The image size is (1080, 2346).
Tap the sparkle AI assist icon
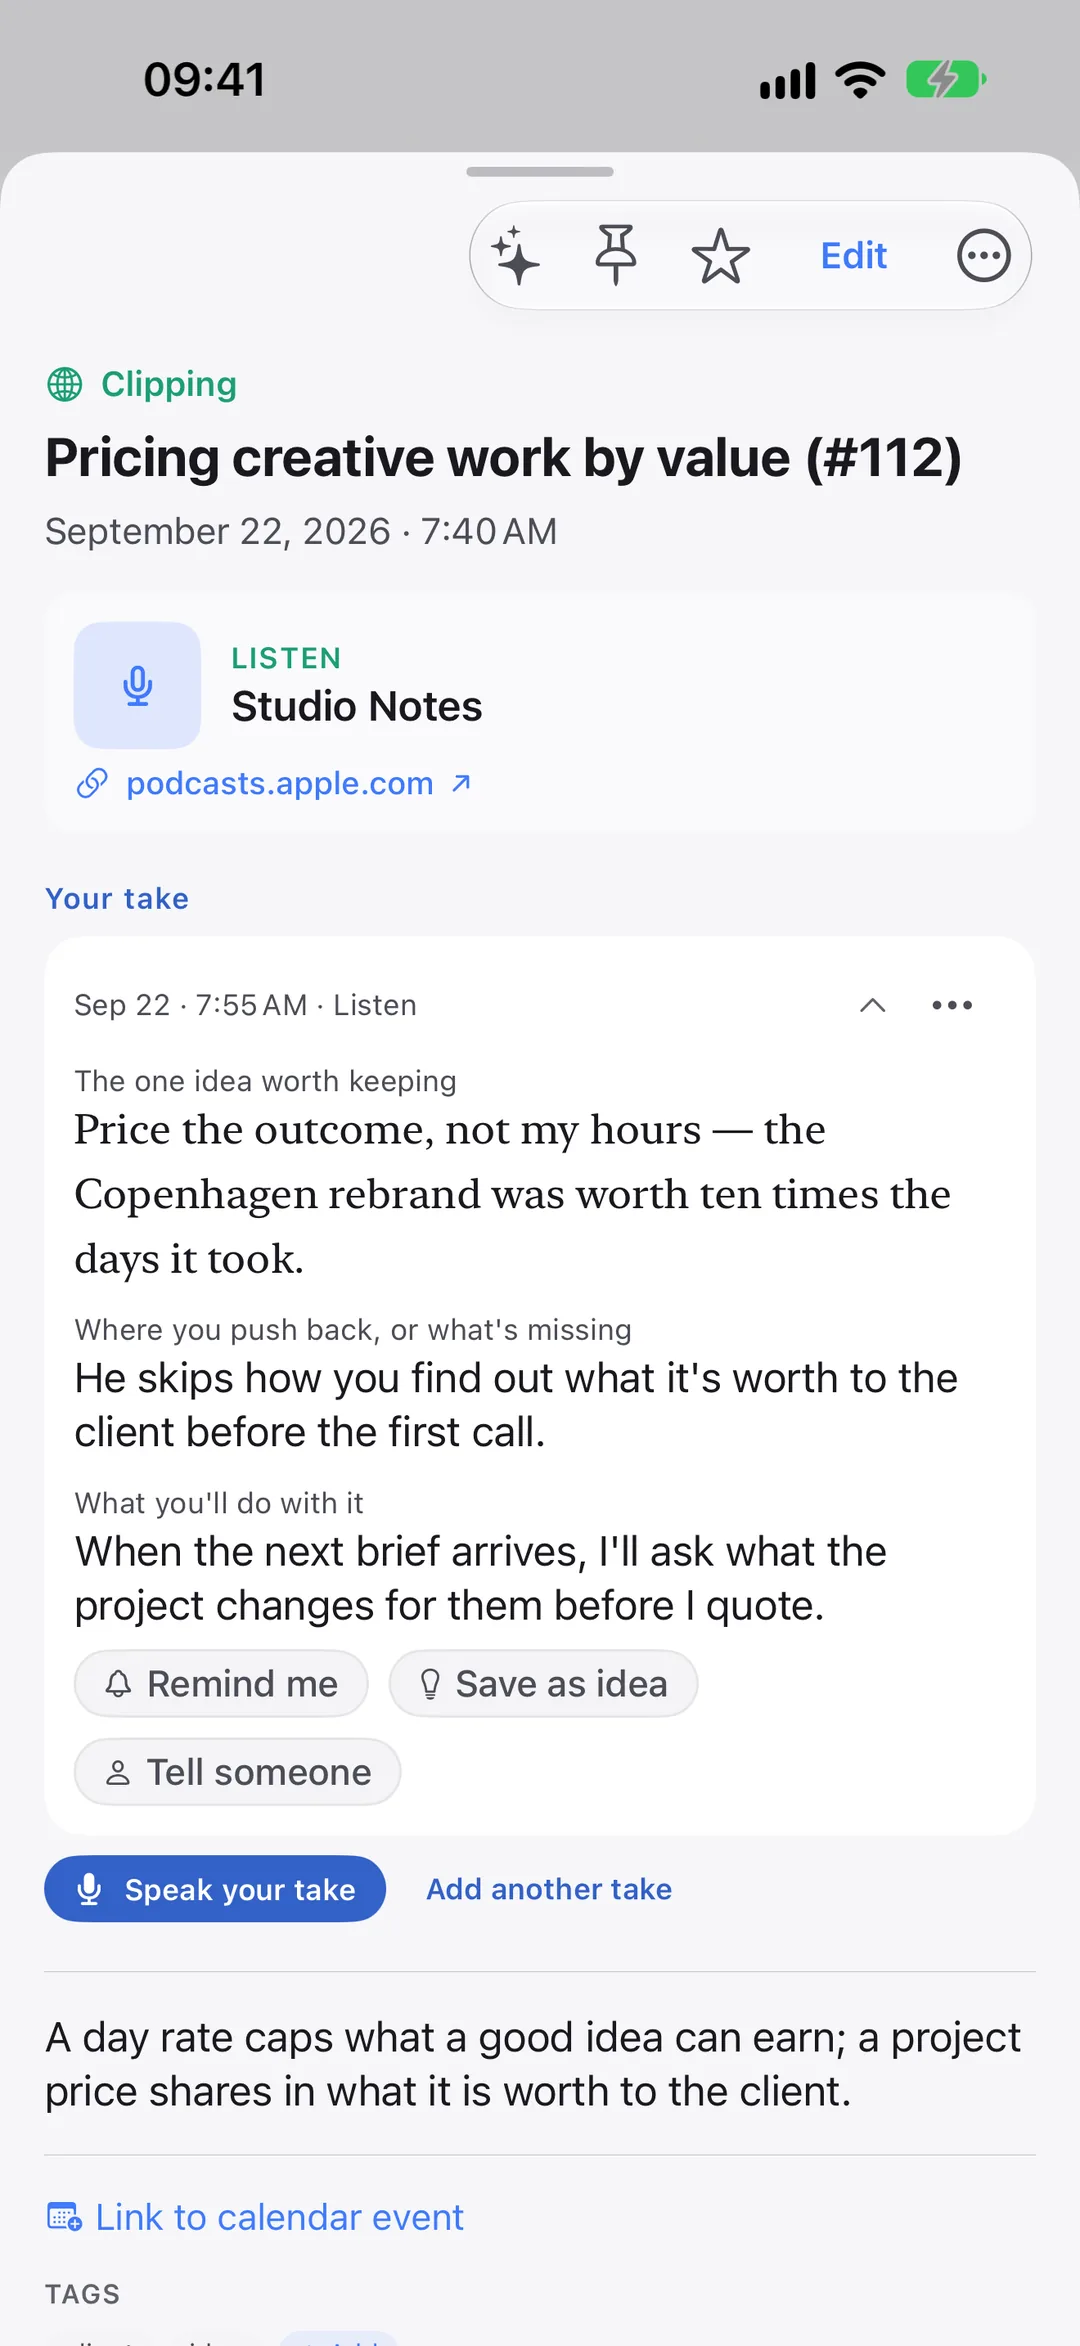(x=516, y=256)
